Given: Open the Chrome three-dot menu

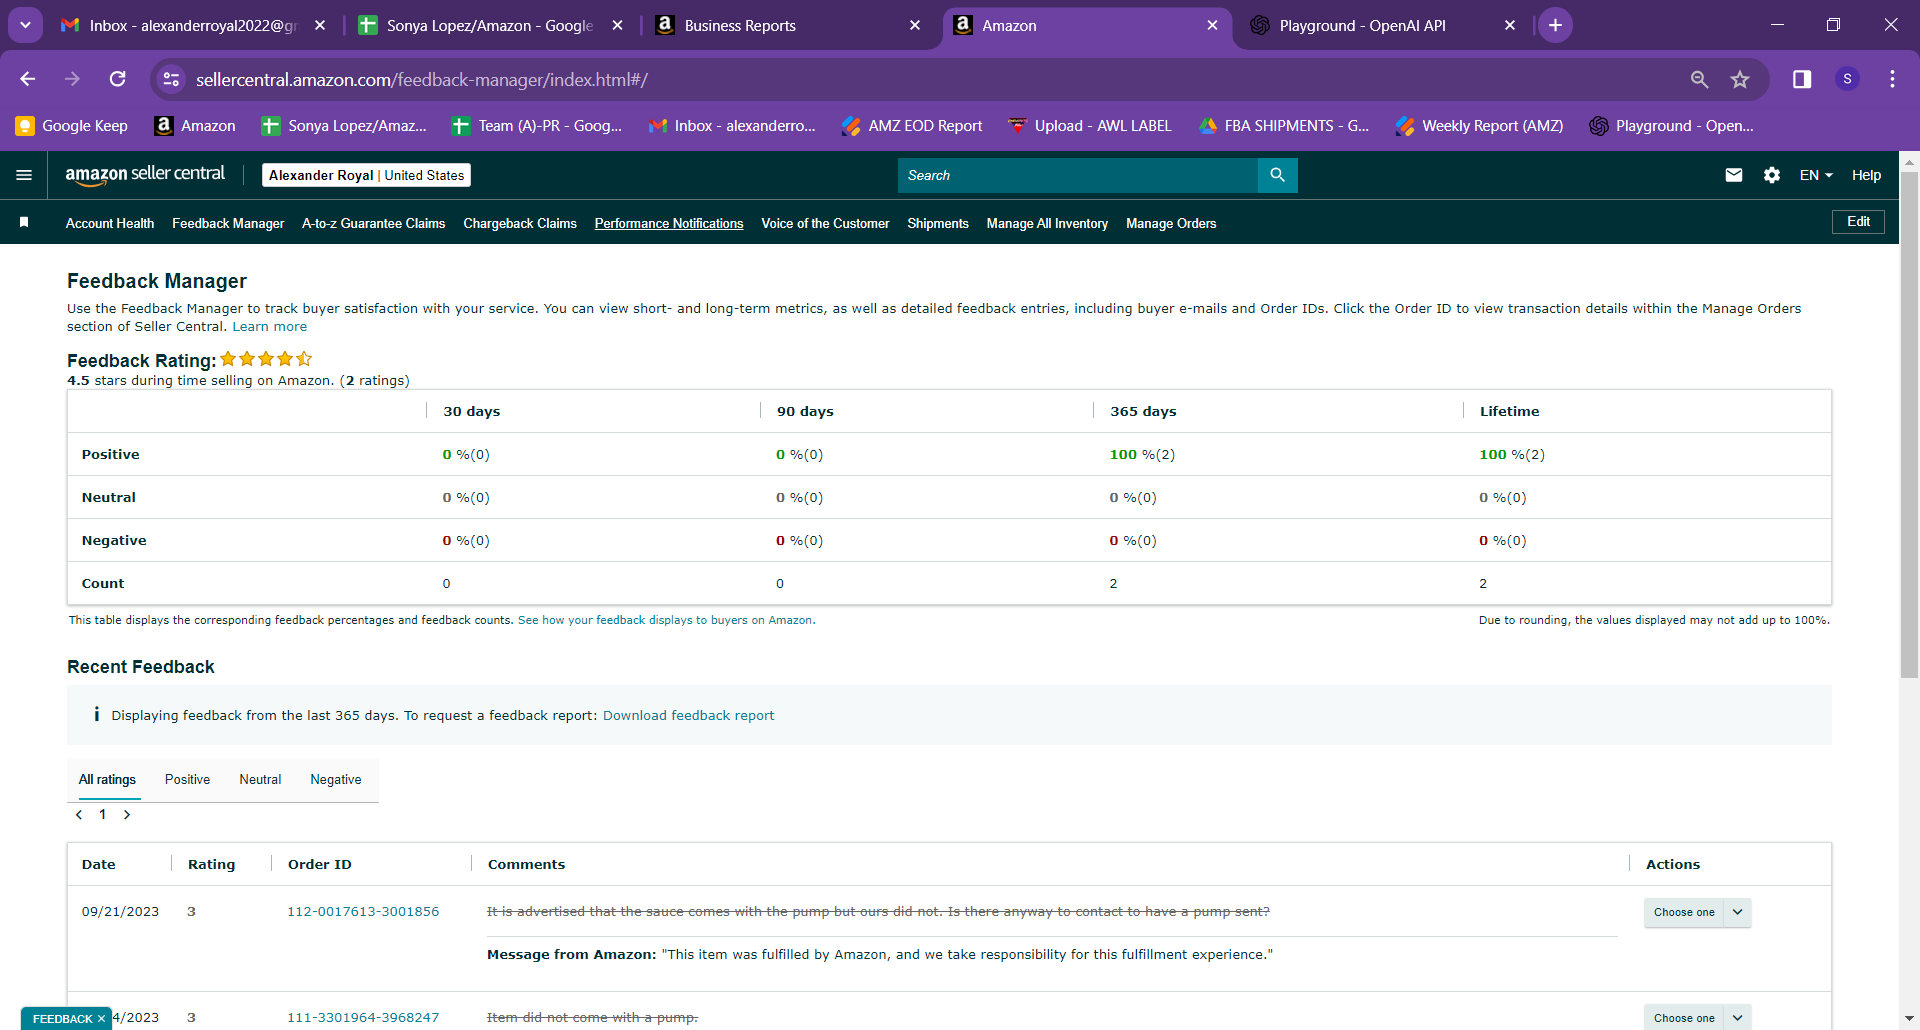Looking at the screenshot, I should click(x=1892, y=79).
